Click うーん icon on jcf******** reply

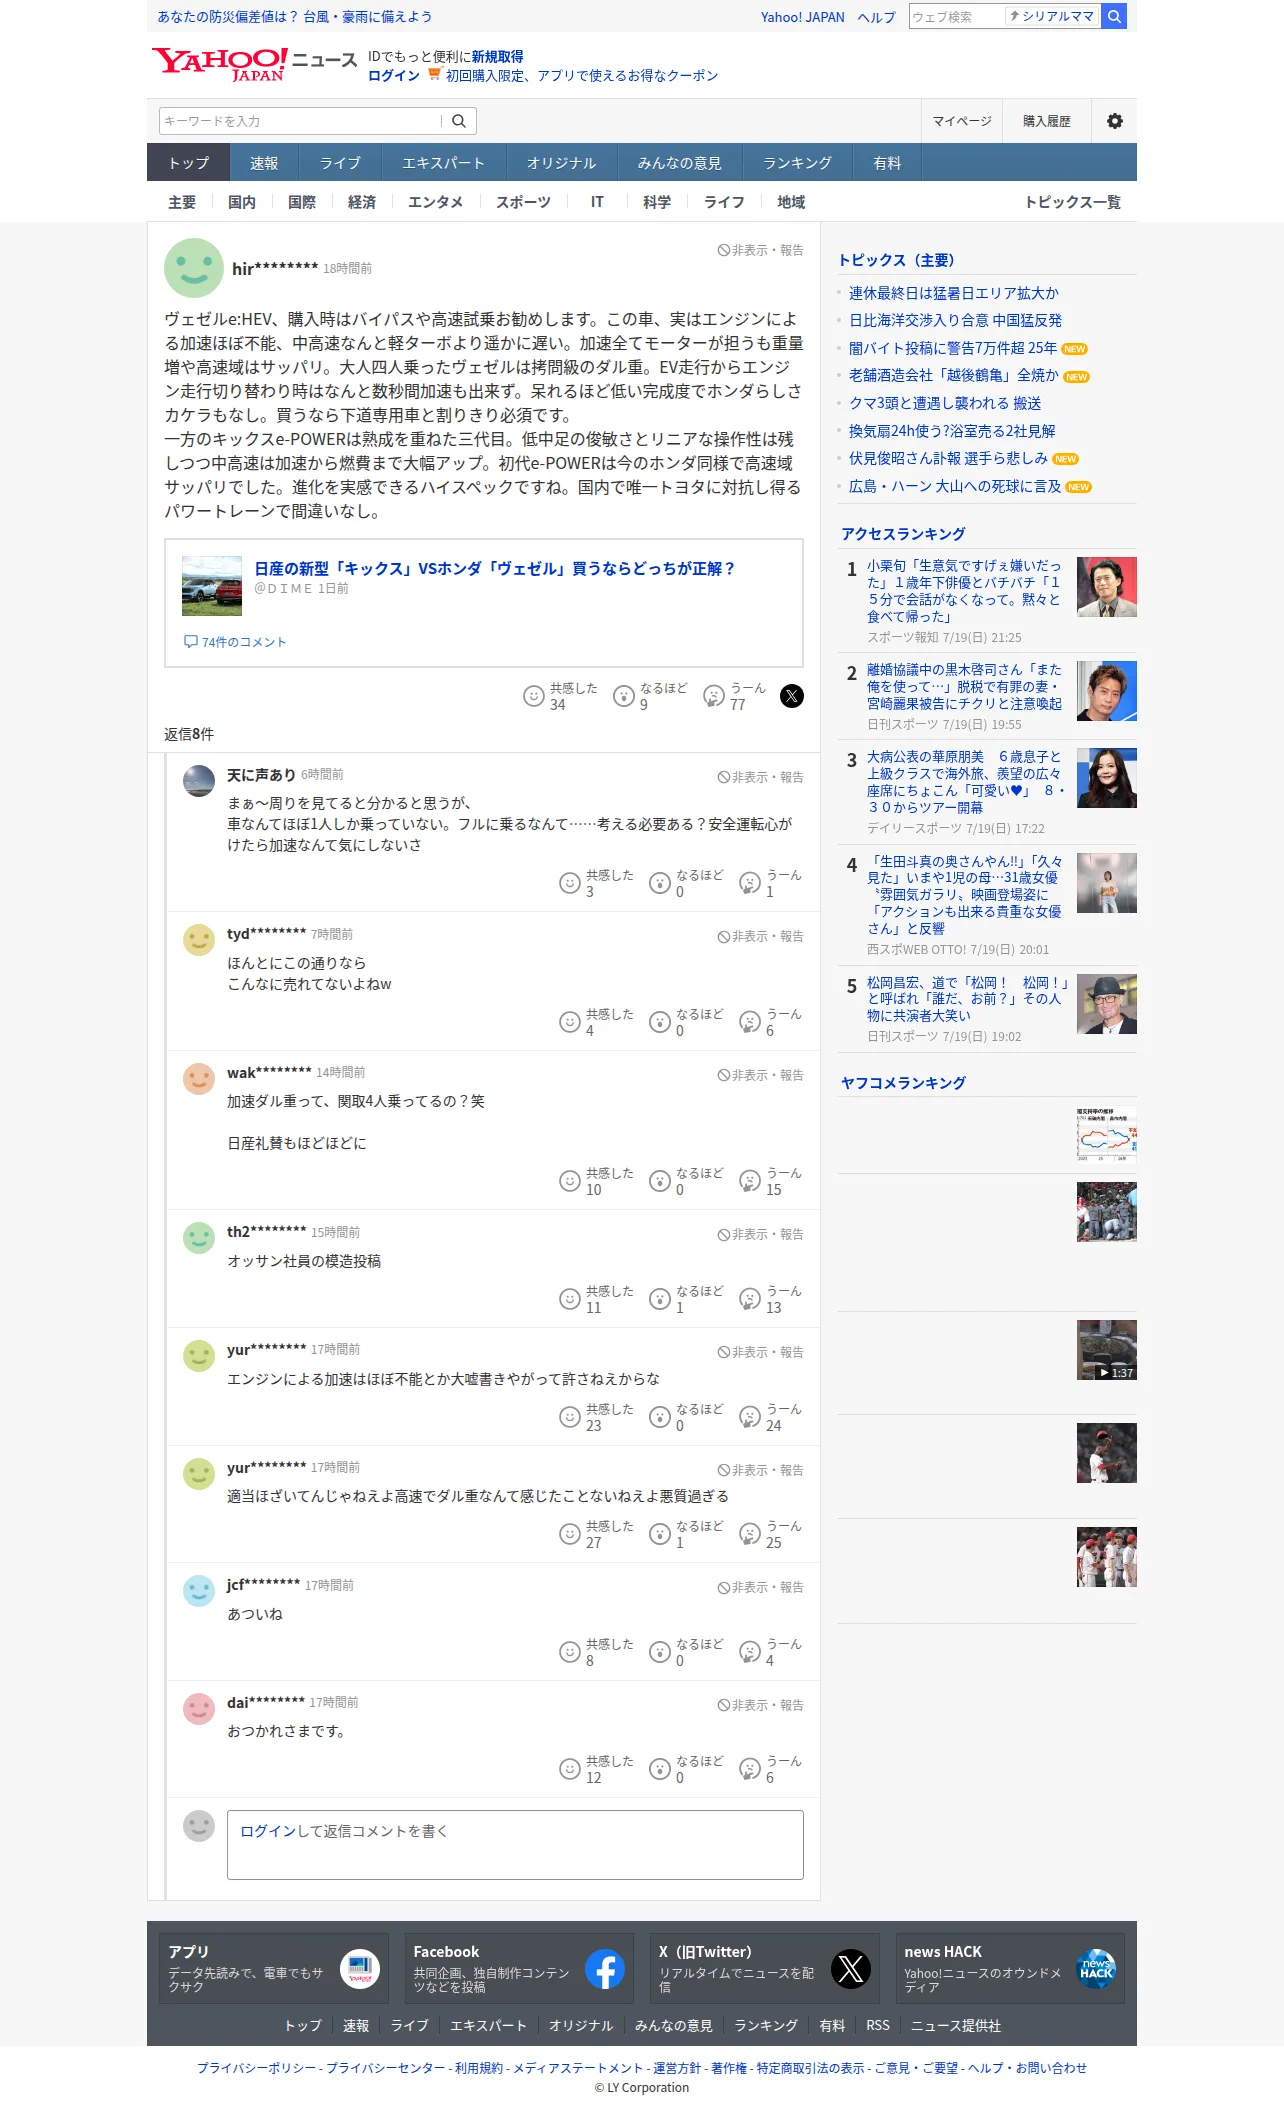tap(750, 1652)
